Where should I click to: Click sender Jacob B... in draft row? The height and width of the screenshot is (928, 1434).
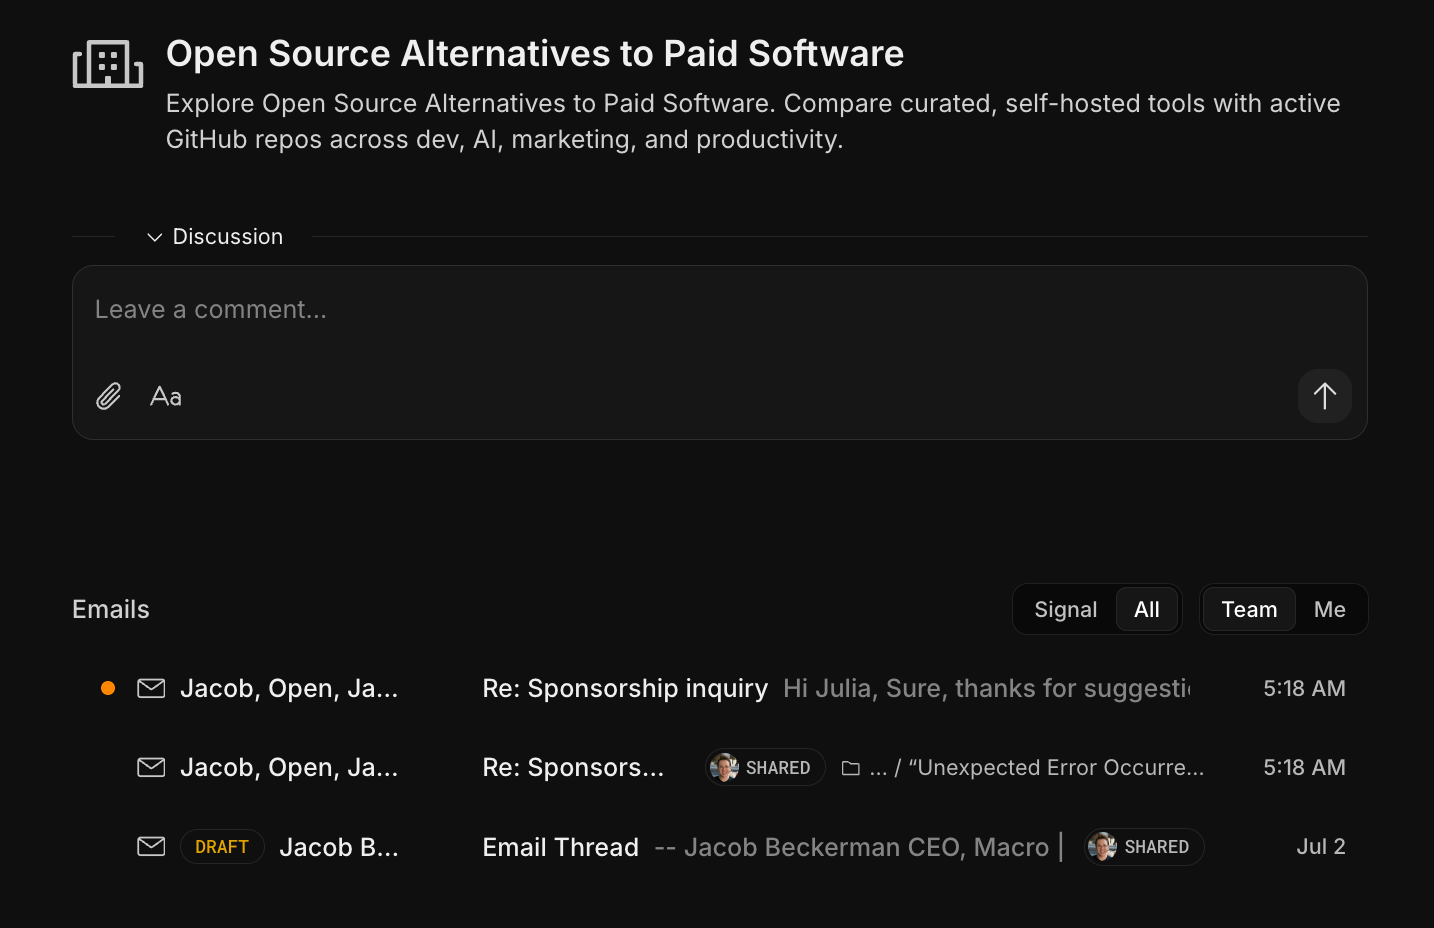click(x=339, y=846)
